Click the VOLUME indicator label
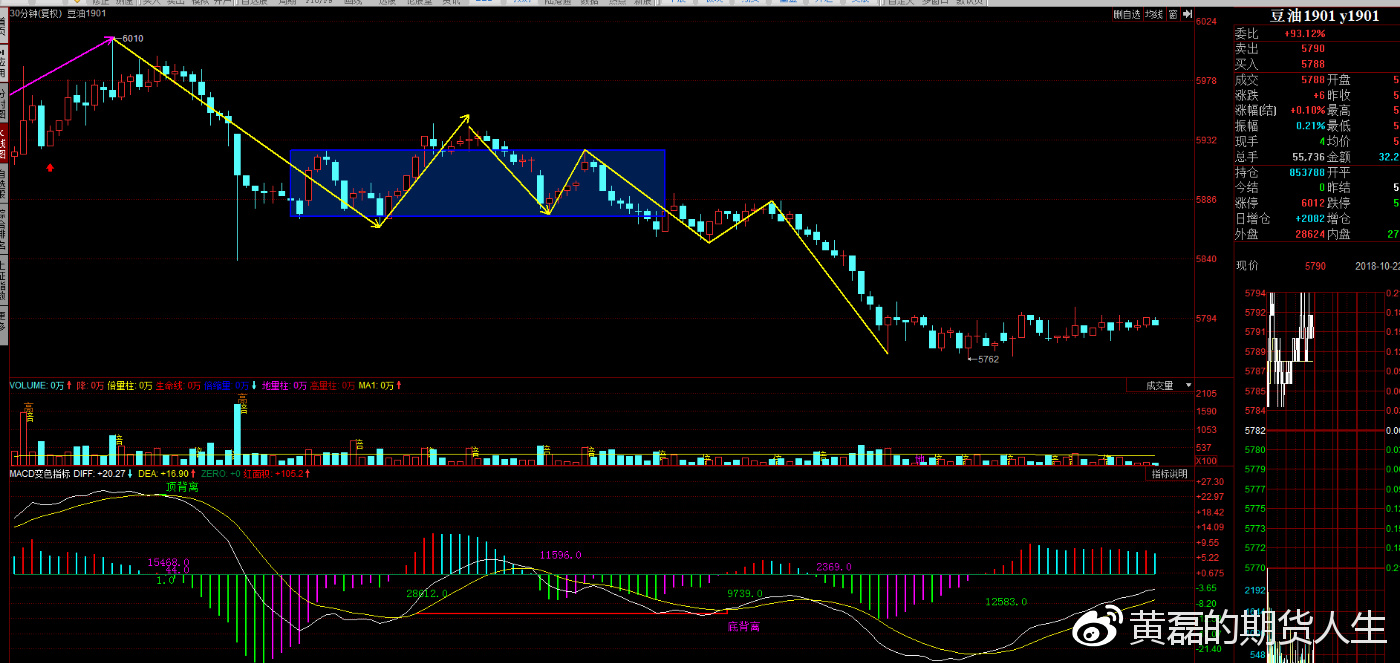 coord(29,385)
